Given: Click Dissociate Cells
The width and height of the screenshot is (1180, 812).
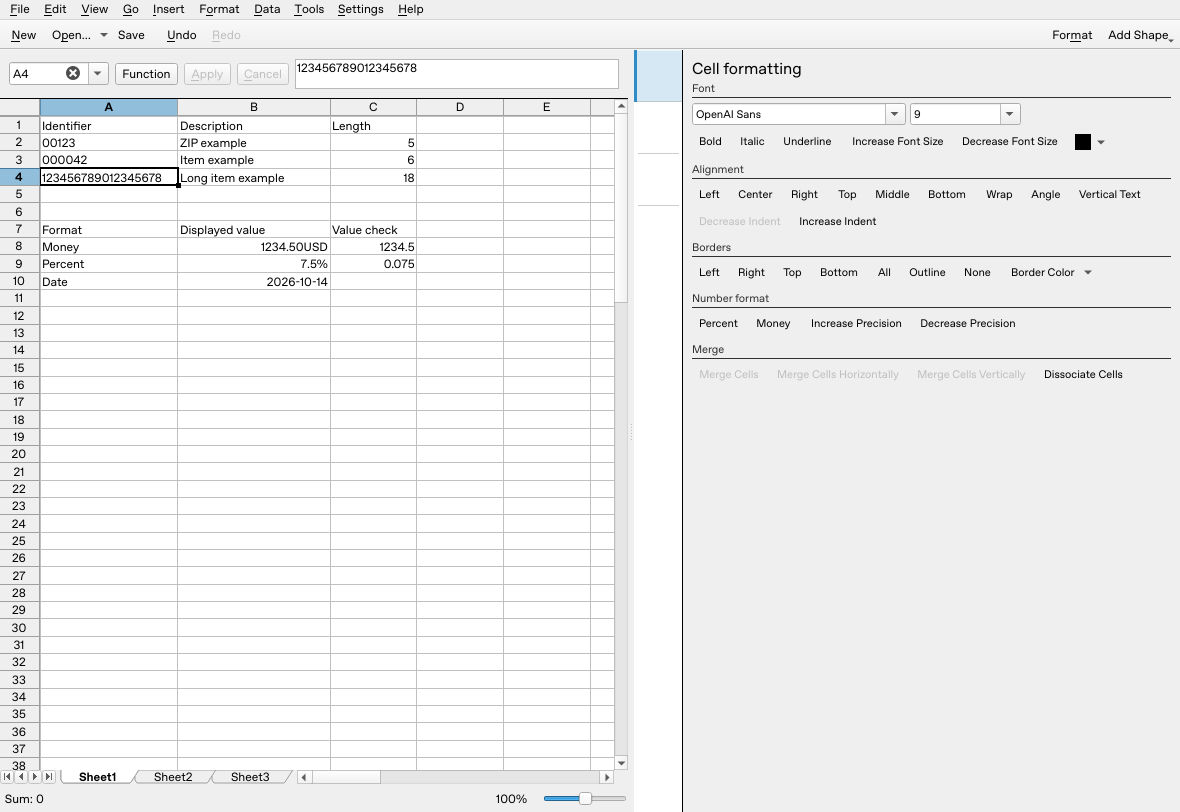Looking at the screenshot, I should [x=1083, y=375].
